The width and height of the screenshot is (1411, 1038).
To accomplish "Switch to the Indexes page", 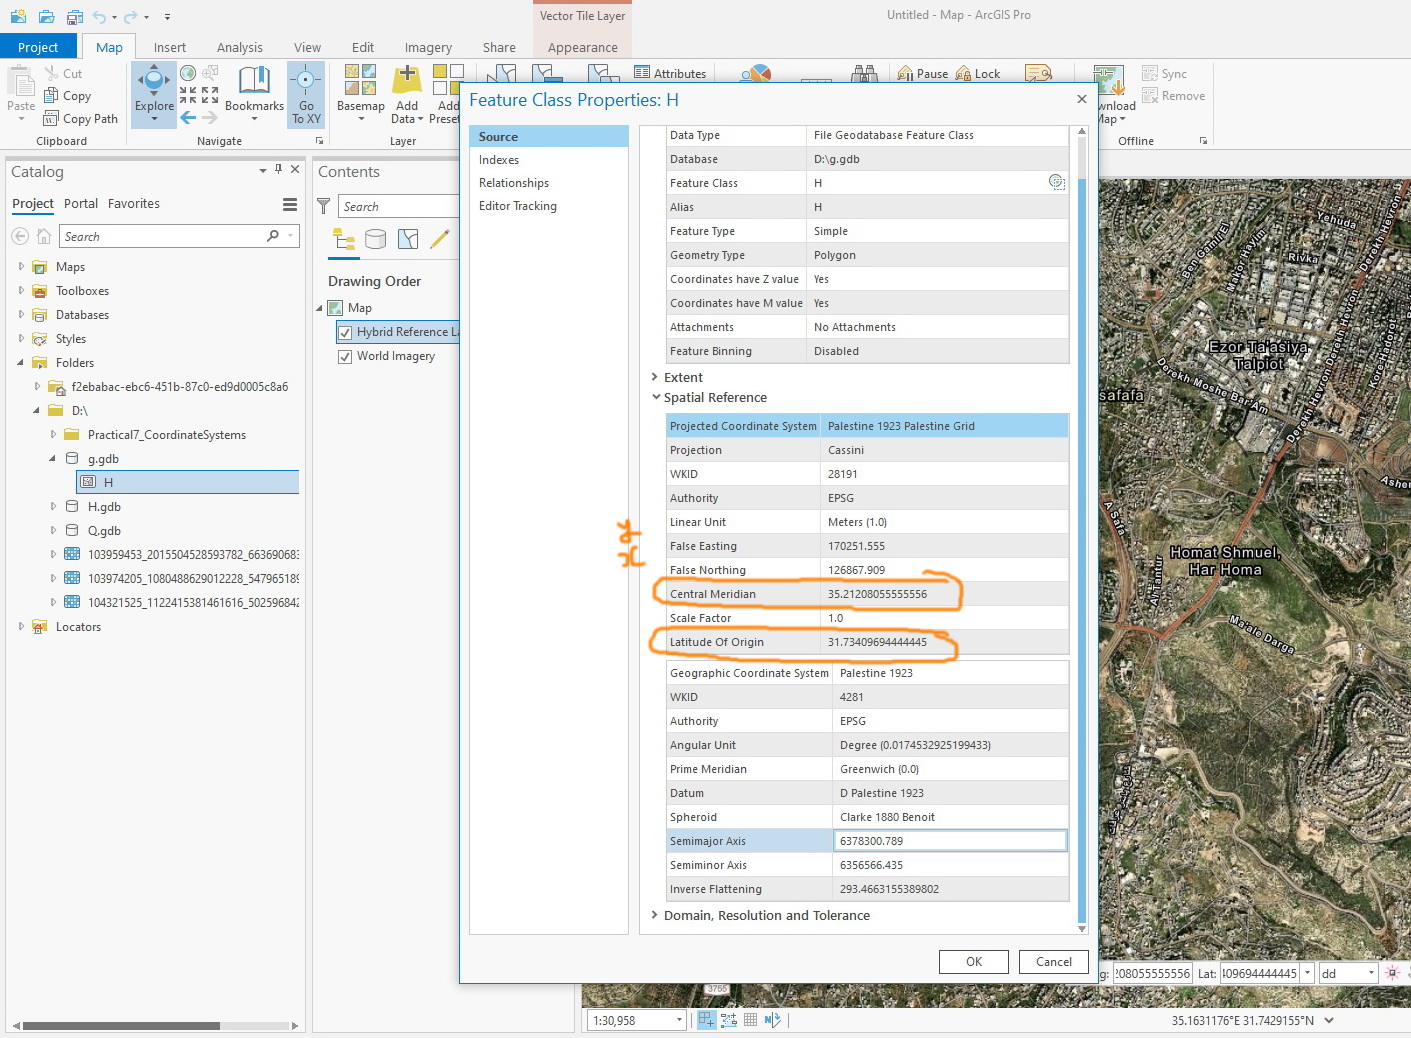I will click(x=499, y=160).
